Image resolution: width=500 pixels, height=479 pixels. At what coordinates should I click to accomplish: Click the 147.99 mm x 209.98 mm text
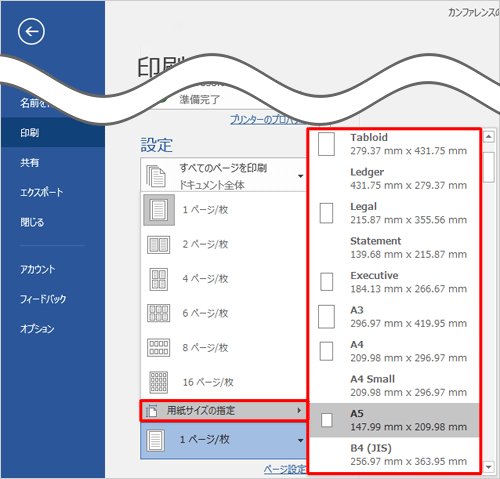[408, 427]
